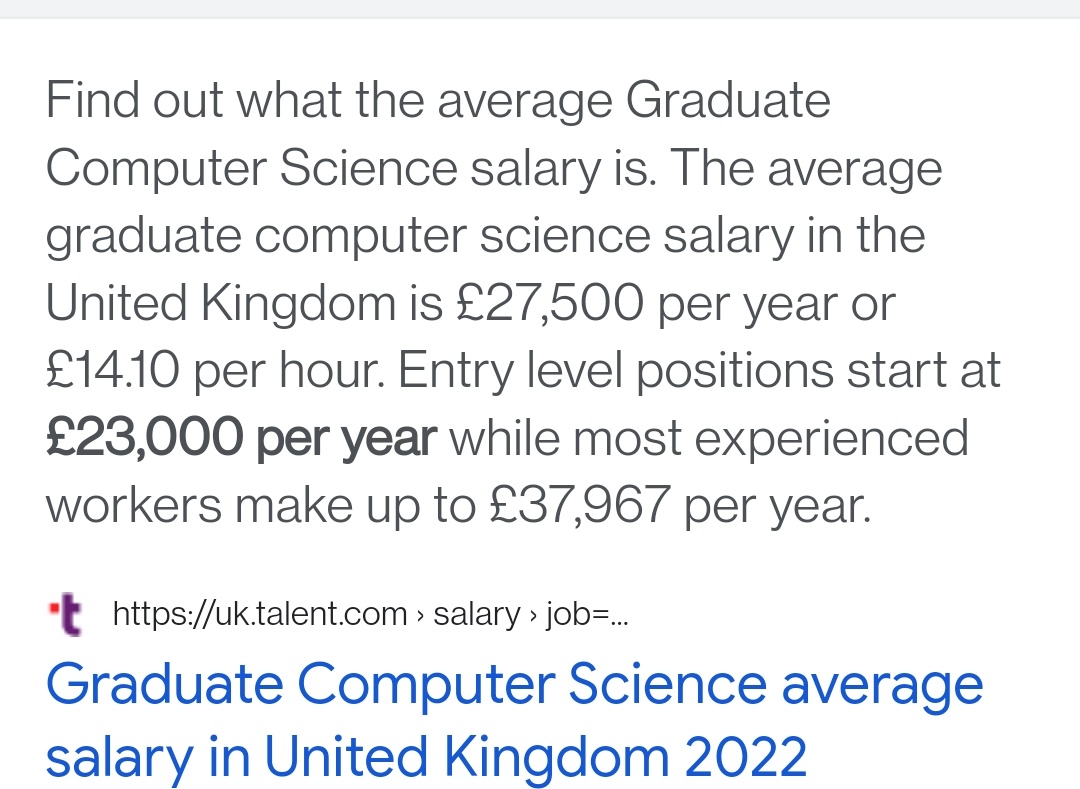Click 'Computer Science' in the blue result title
Image resolution: width=1080 pixels, height=789 pixels.
[533, 685]
